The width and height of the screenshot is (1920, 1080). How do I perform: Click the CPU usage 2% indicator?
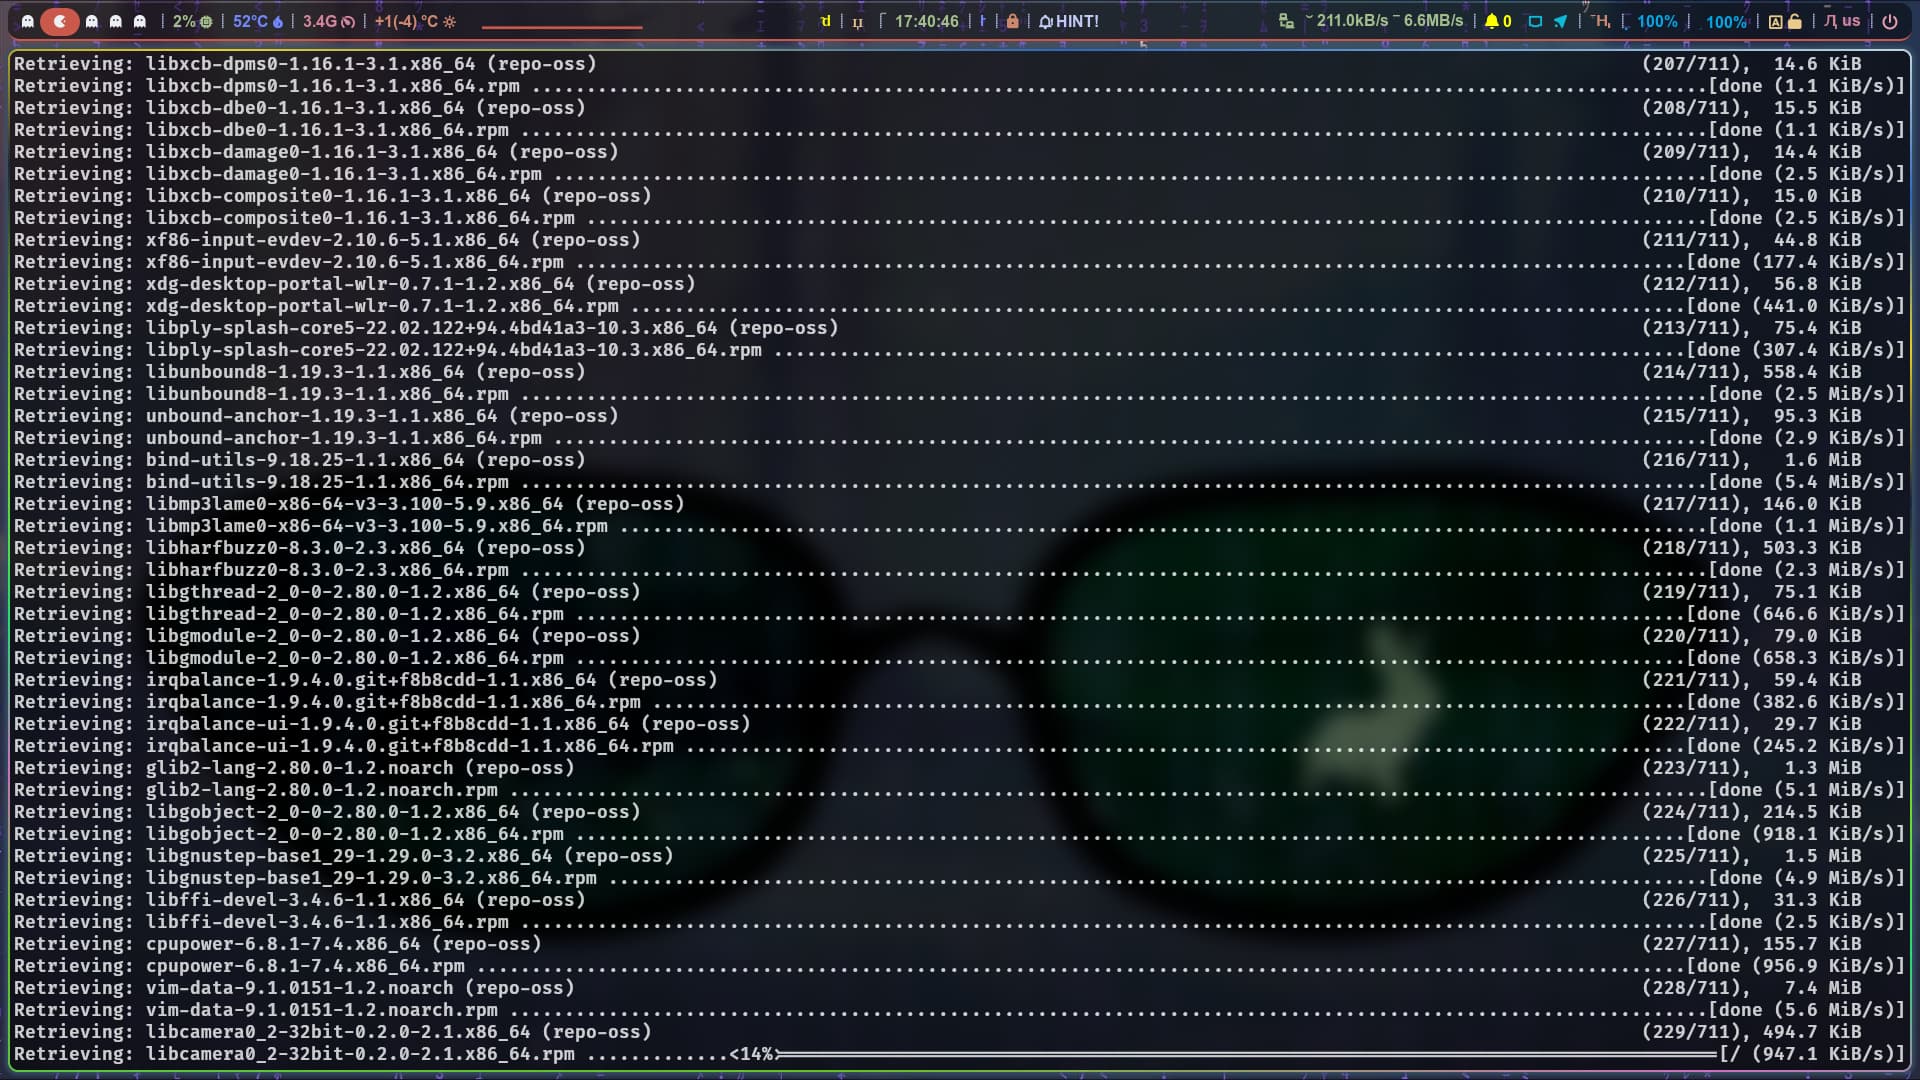click(191, 21)
